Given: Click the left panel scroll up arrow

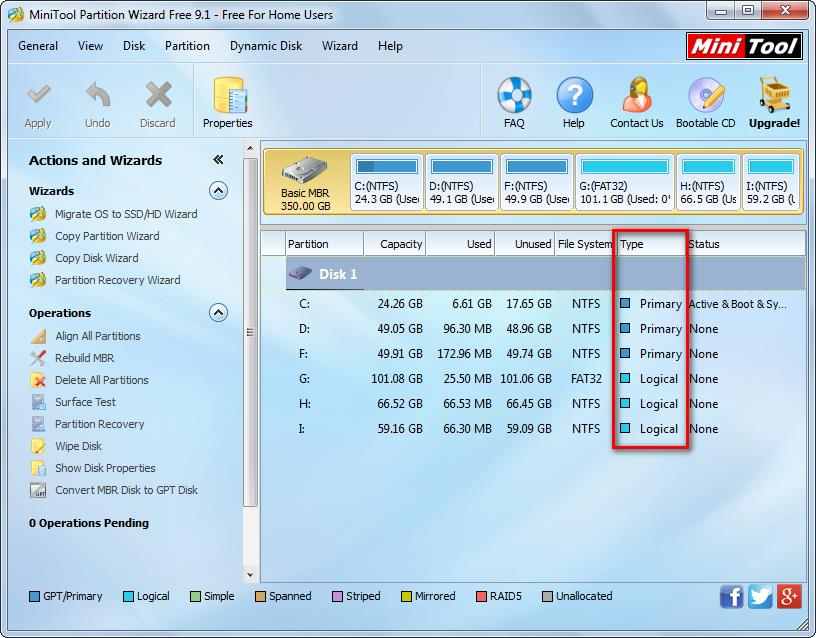Looking at the screenshot, I should point(250,149).
